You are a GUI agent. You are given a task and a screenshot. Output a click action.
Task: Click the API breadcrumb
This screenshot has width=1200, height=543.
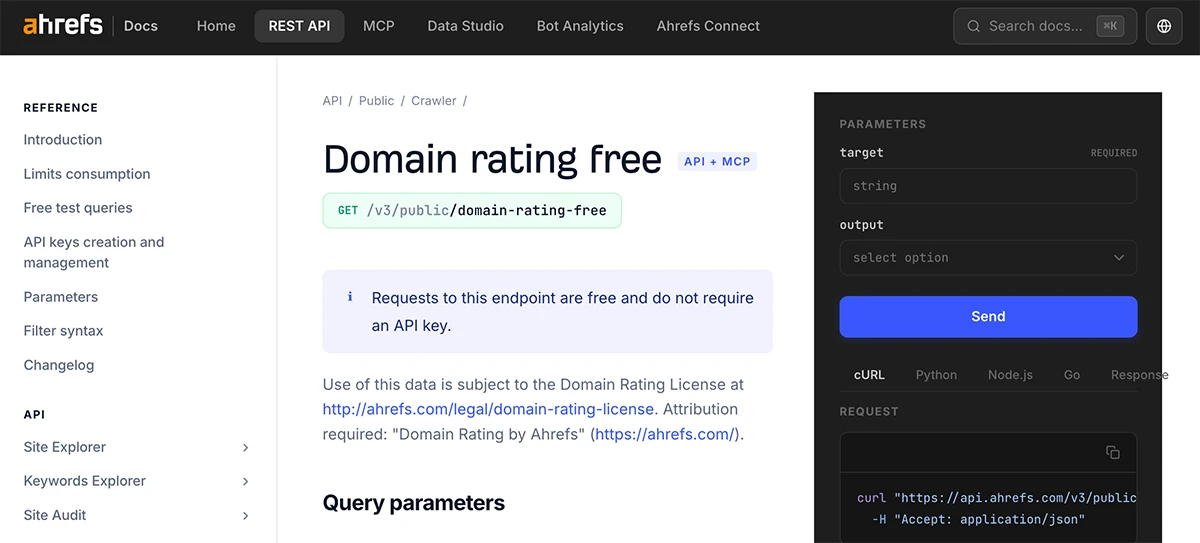(332, 101)
